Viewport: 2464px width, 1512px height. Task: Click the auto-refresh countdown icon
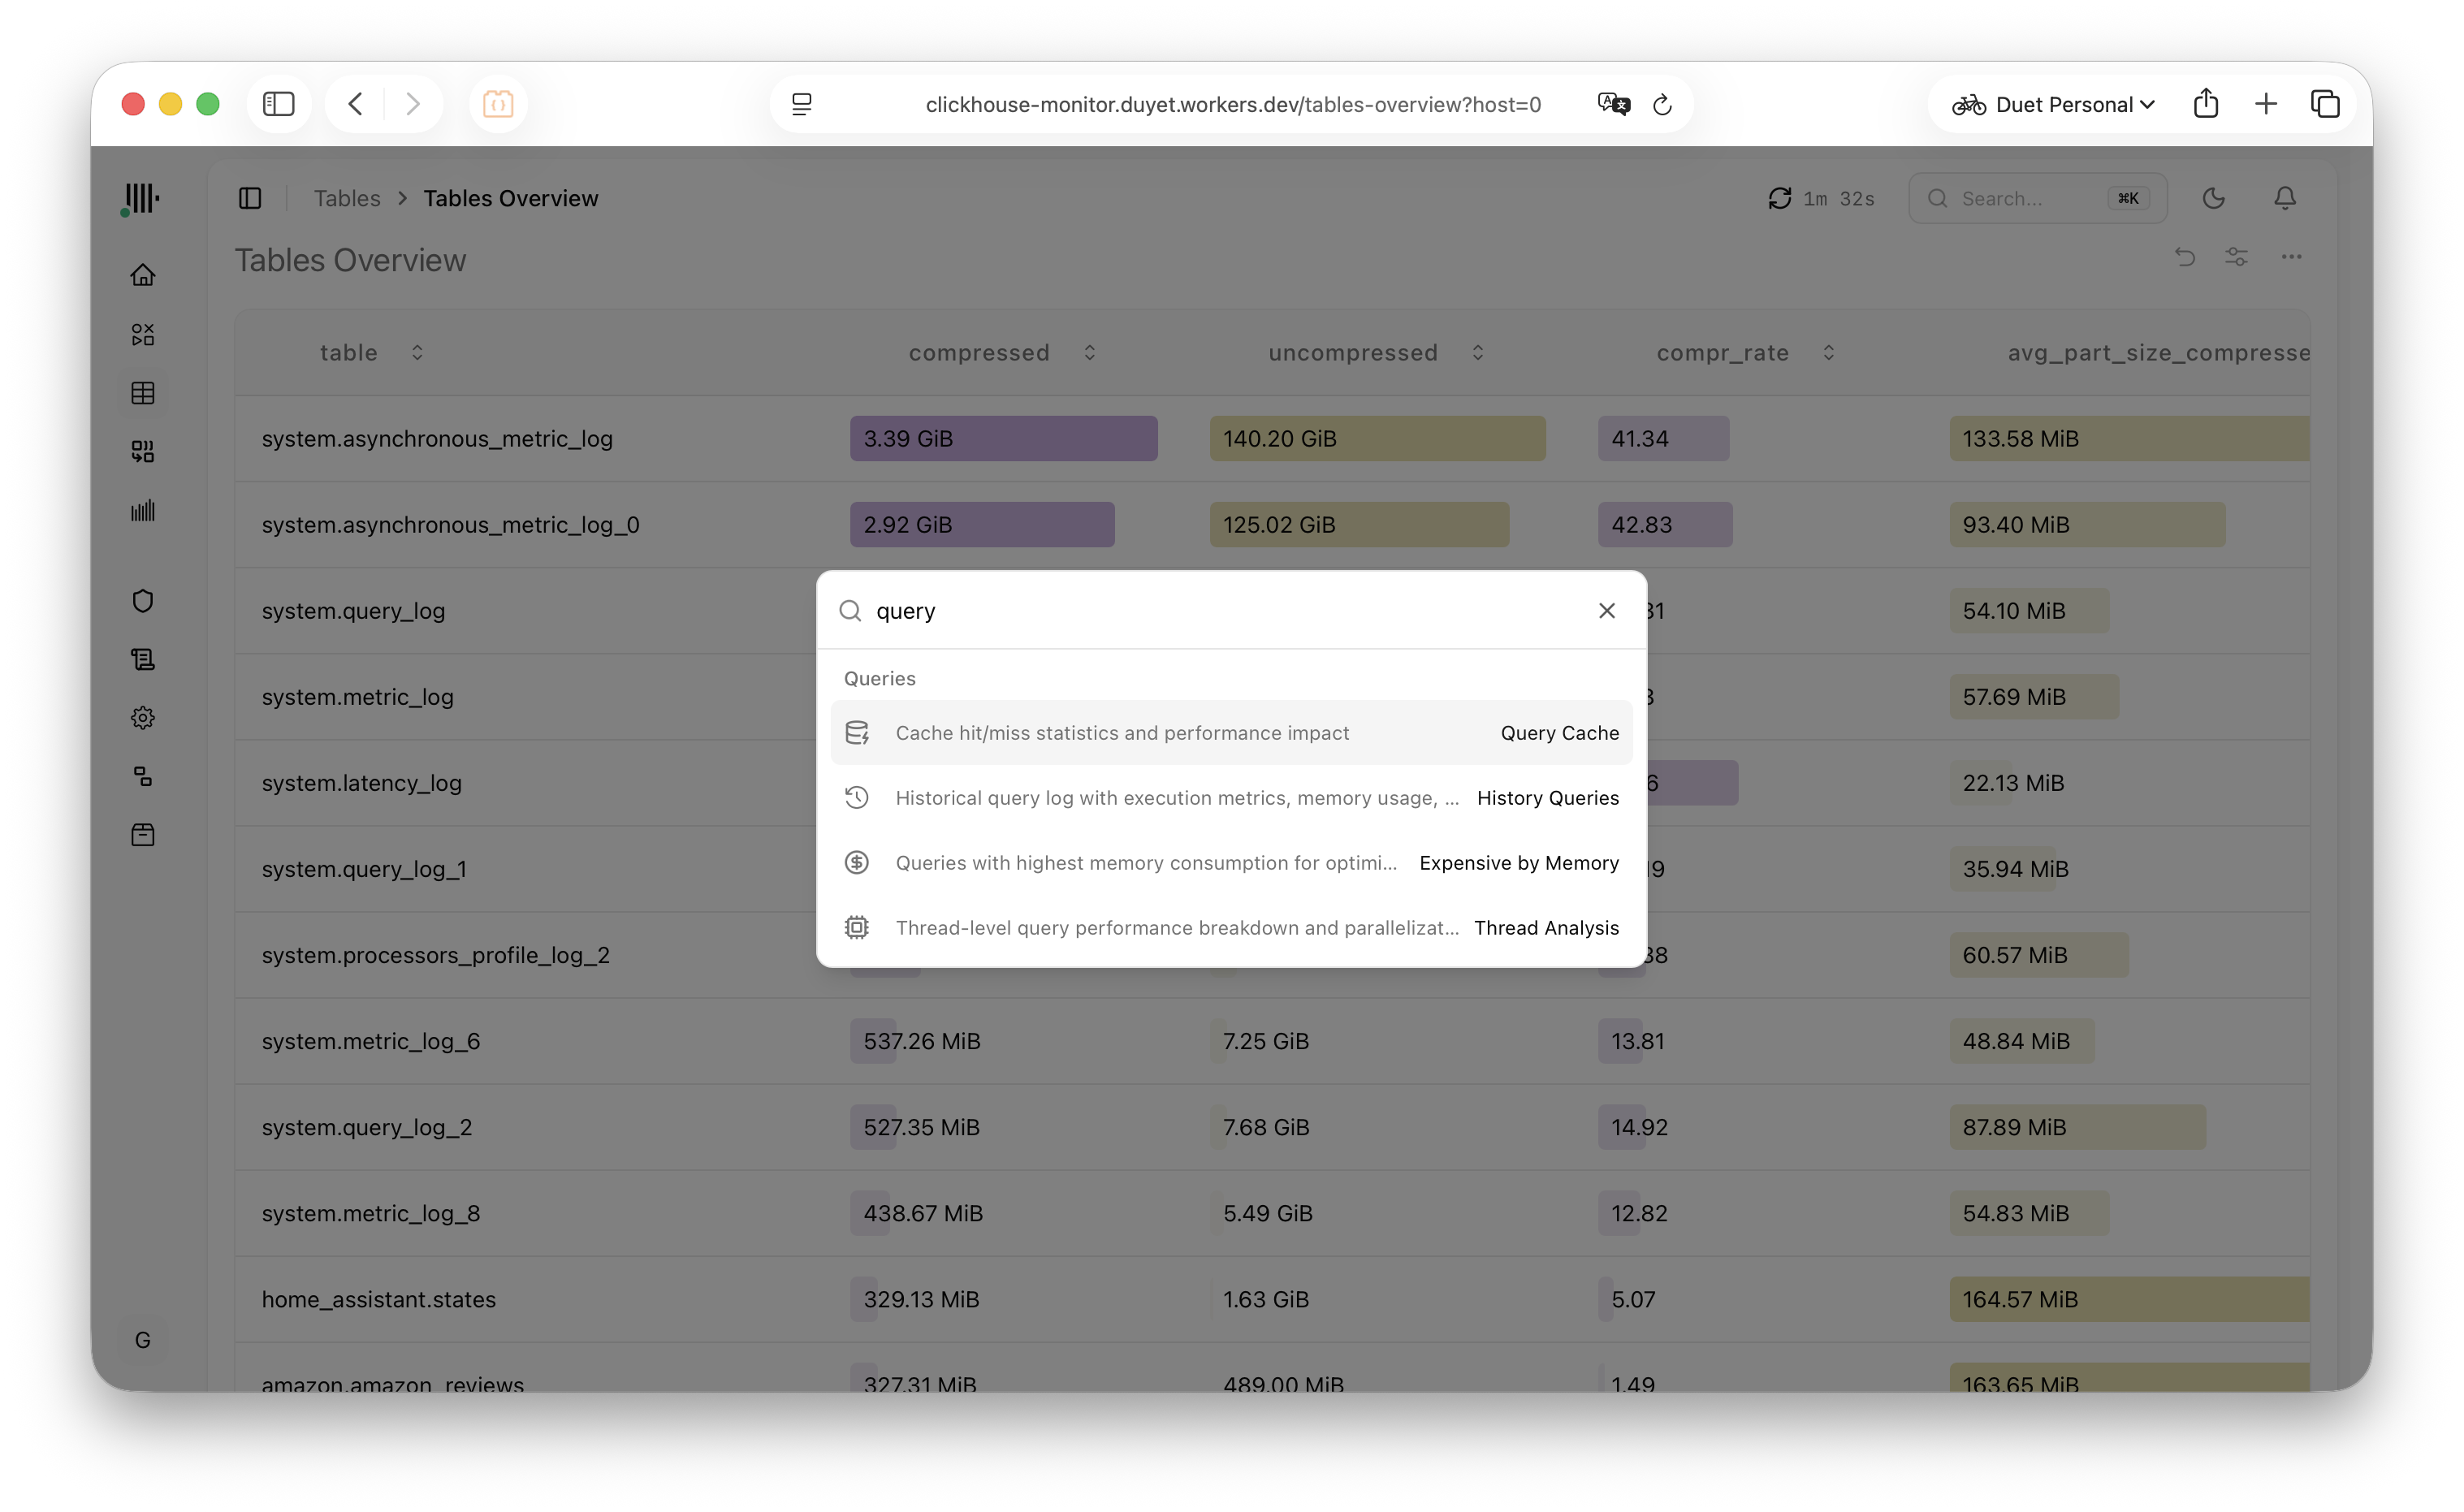tap(1780, 198)
